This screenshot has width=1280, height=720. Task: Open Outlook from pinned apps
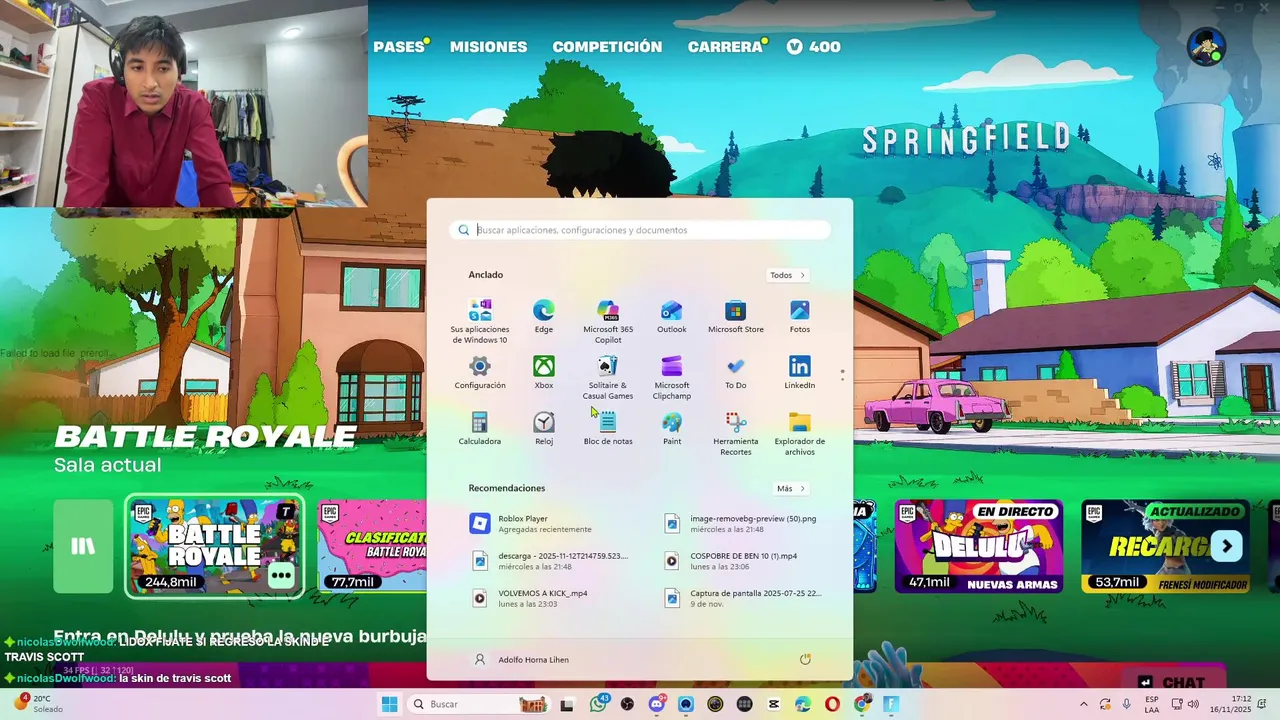671,316
